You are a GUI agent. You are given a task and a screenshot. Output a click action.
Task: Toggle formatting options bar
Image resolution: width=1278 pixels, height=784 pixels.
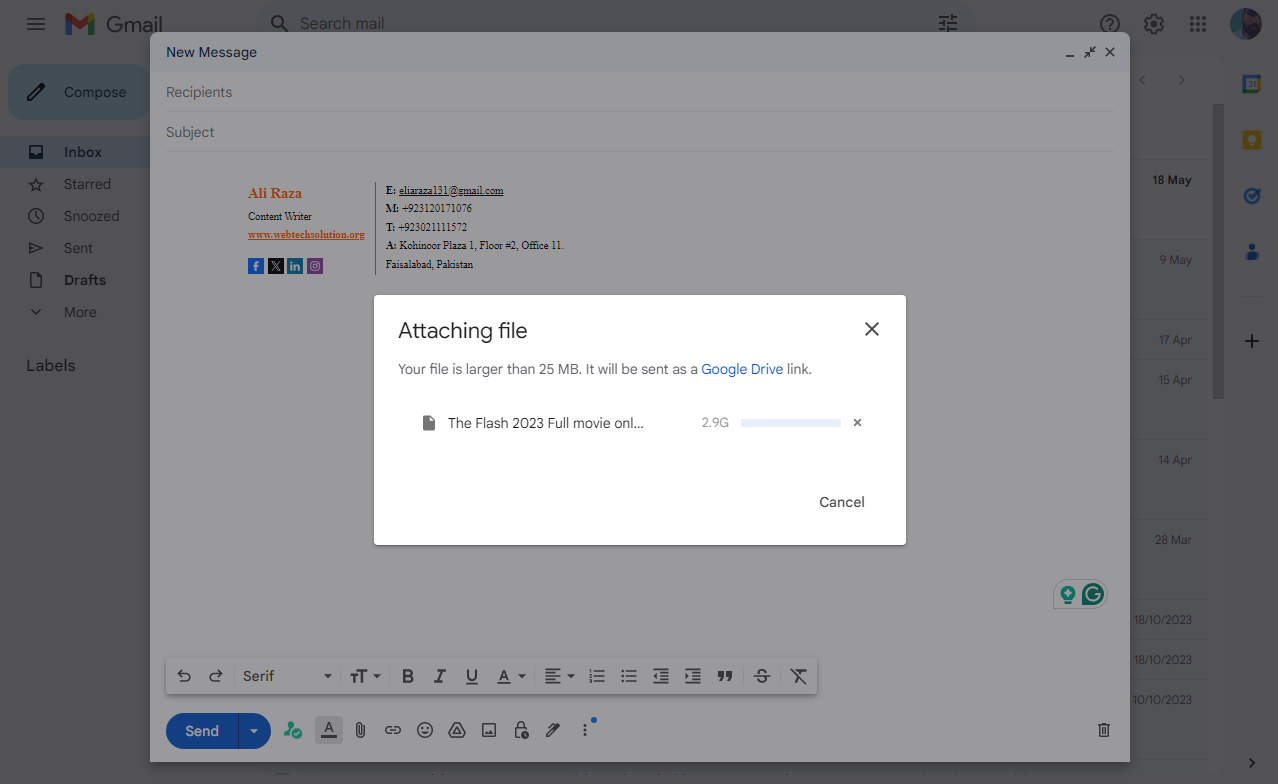click(328, 730)
